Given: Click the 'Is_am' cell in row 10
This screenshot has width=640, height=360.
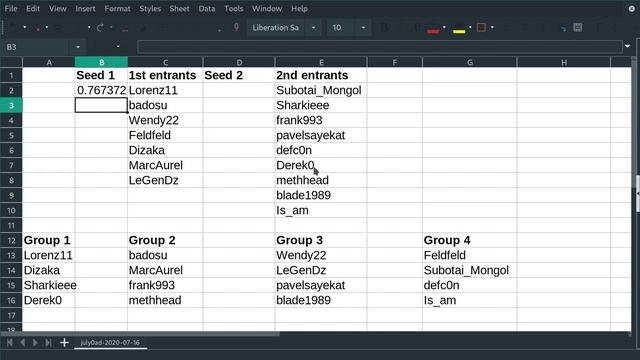Looking at the screenshot, I should tap(321, 210).
